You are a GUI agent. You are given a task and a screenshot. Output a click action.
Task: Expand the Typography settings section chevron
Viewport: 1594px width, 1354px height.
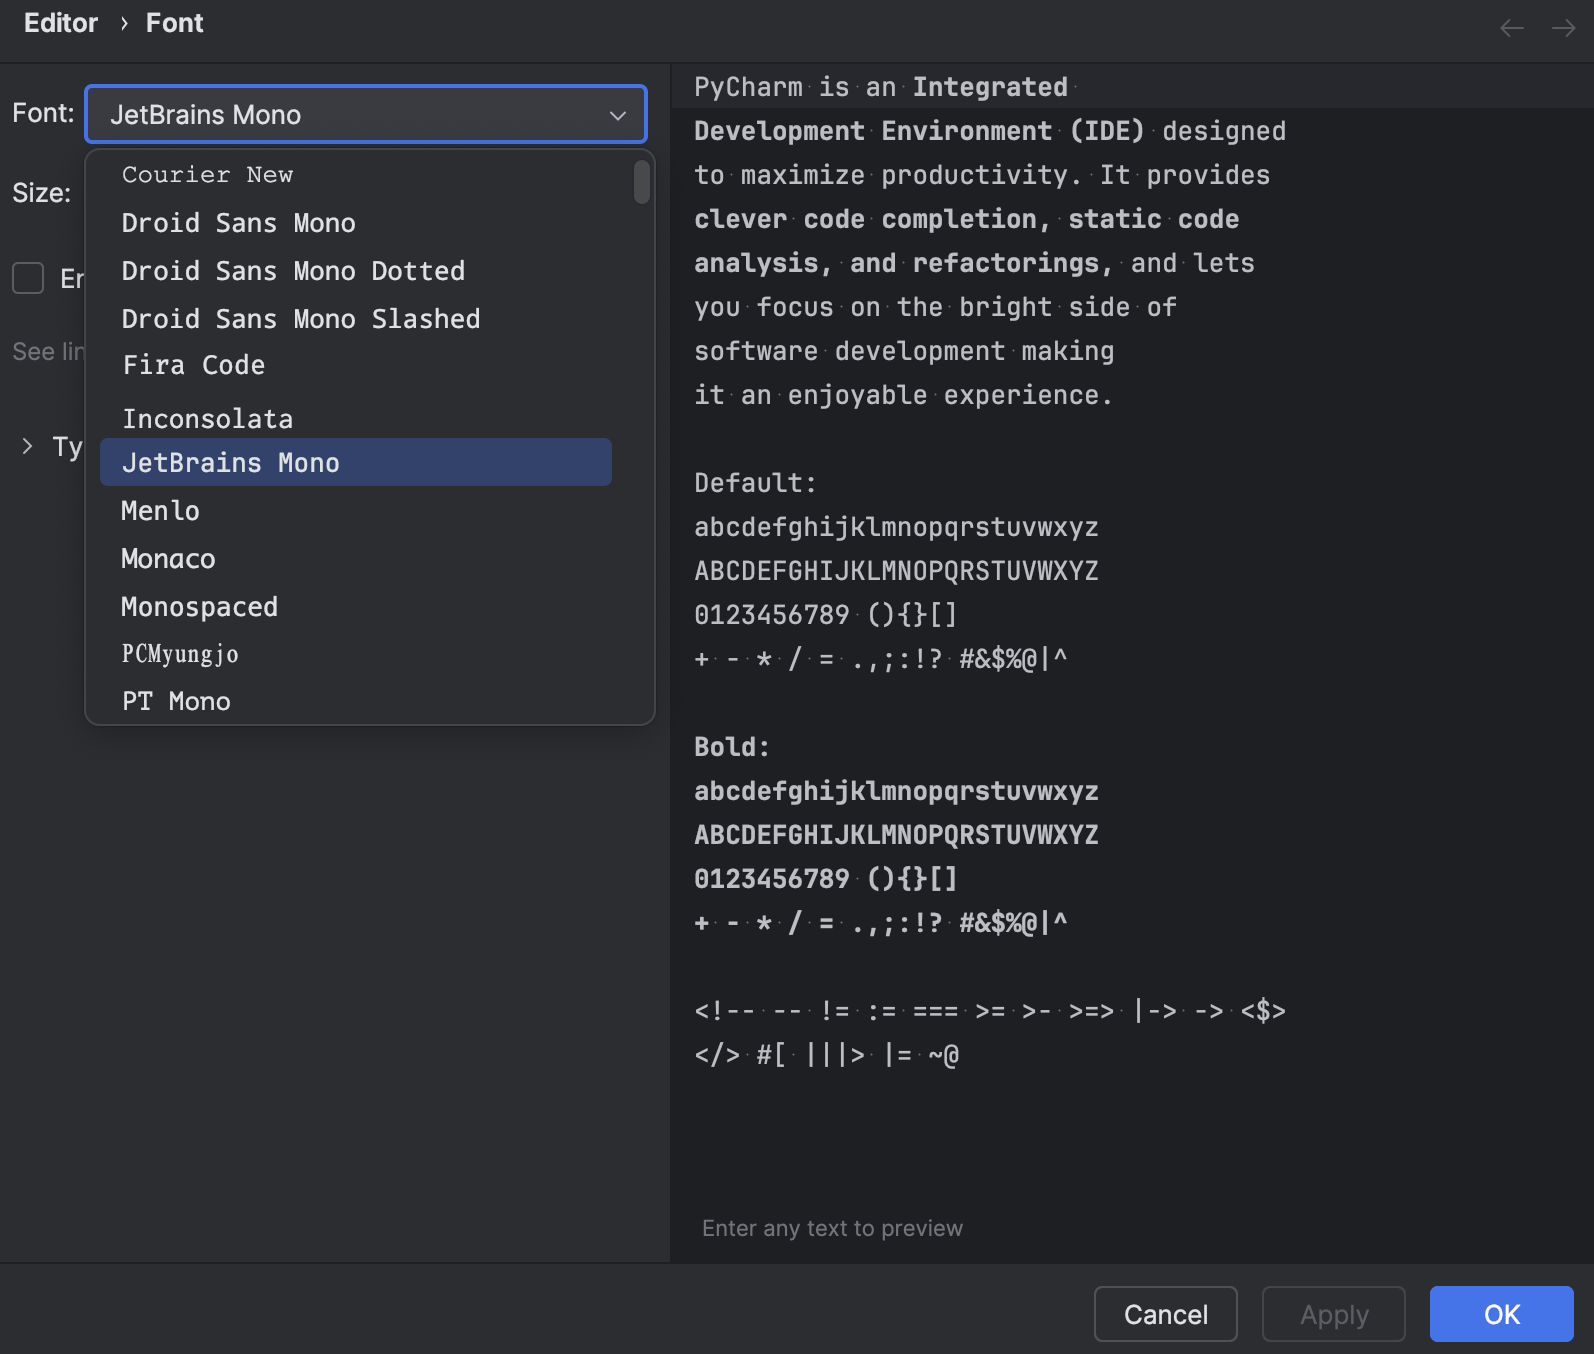tap(27, 446)
